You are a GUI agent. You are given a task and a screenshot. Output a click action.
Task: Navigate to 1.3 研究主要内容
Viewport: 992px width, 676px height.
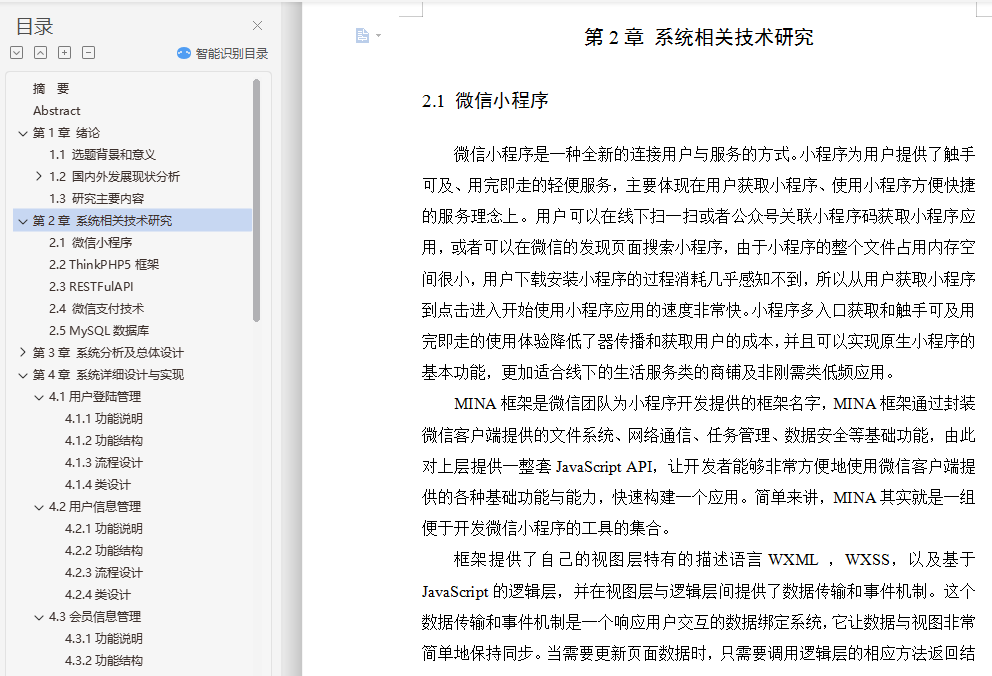point(97,199)
